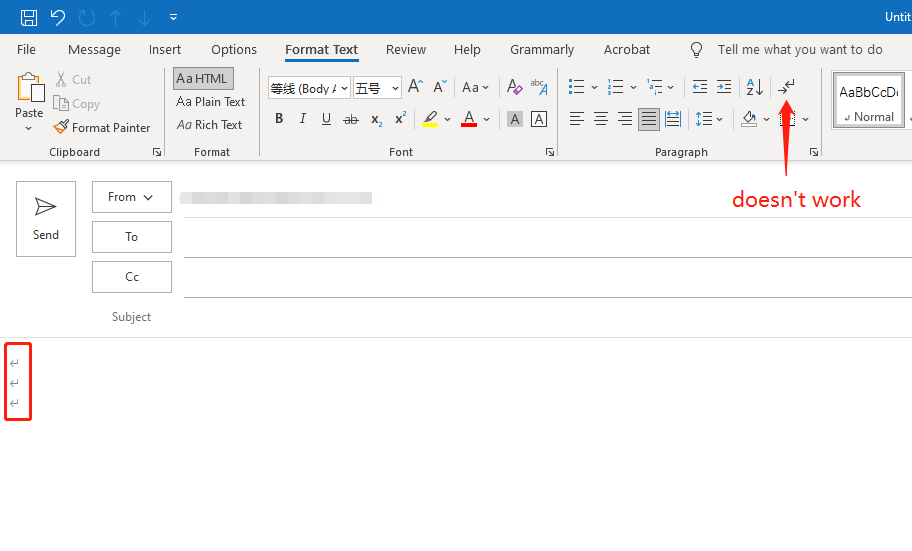Apply red font color

(x=469, y=119)
